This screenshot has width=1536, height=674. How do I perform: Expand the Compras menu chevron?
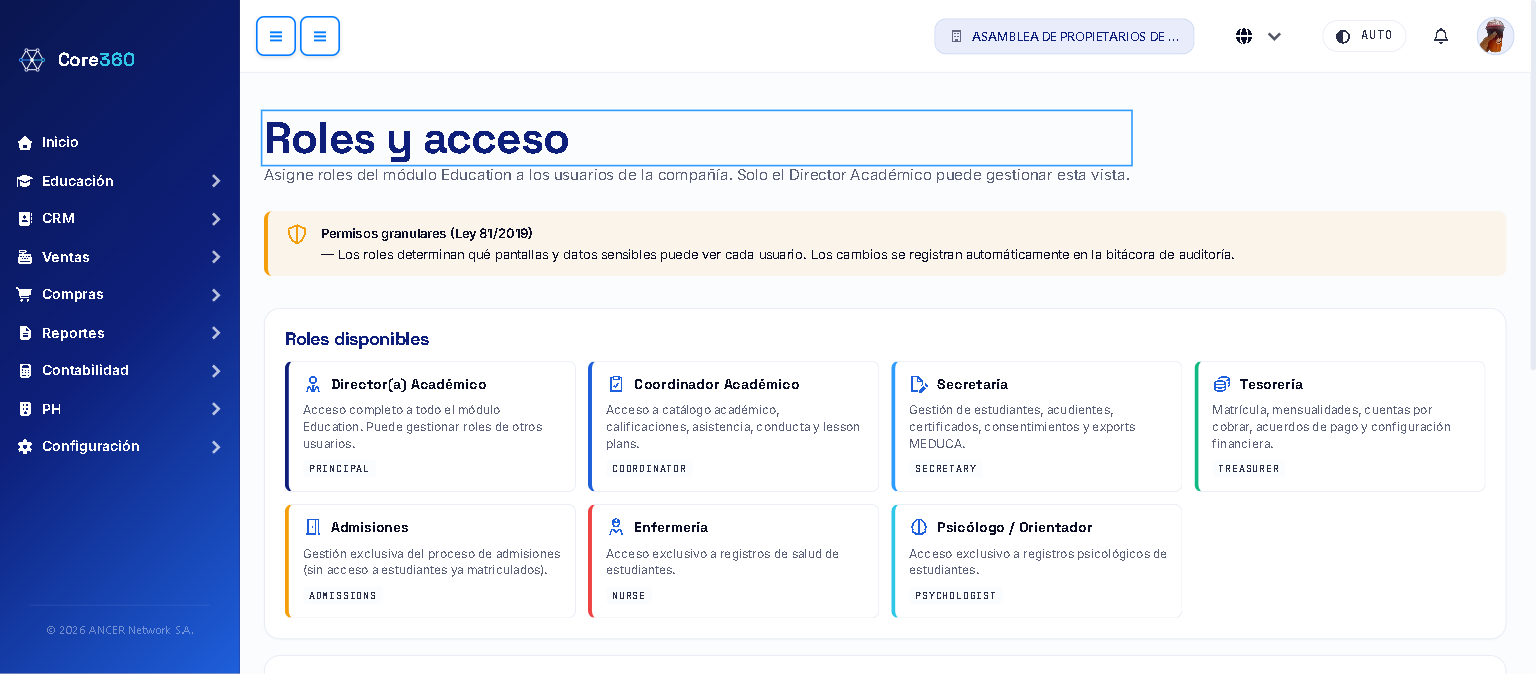215,295
